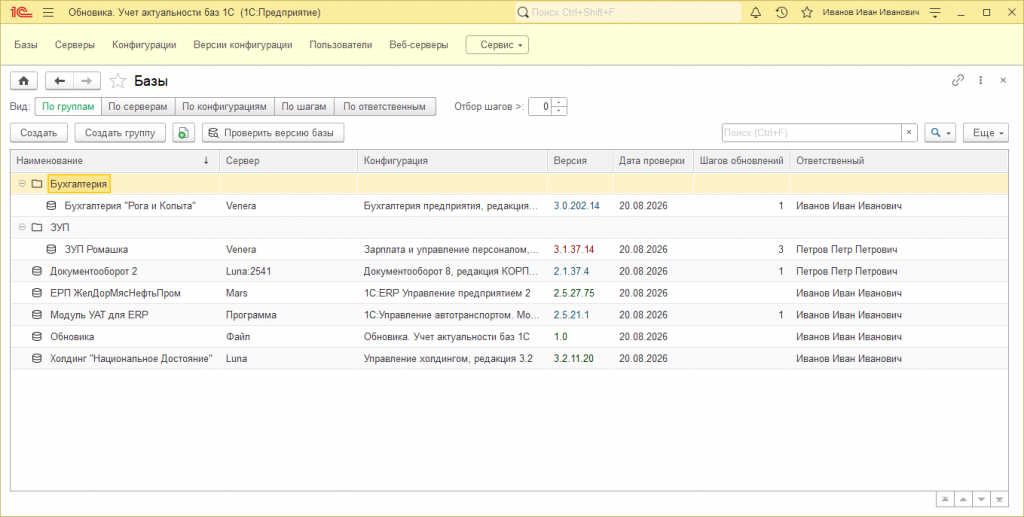
Task: Clear the search field
Action: (909, 133)
